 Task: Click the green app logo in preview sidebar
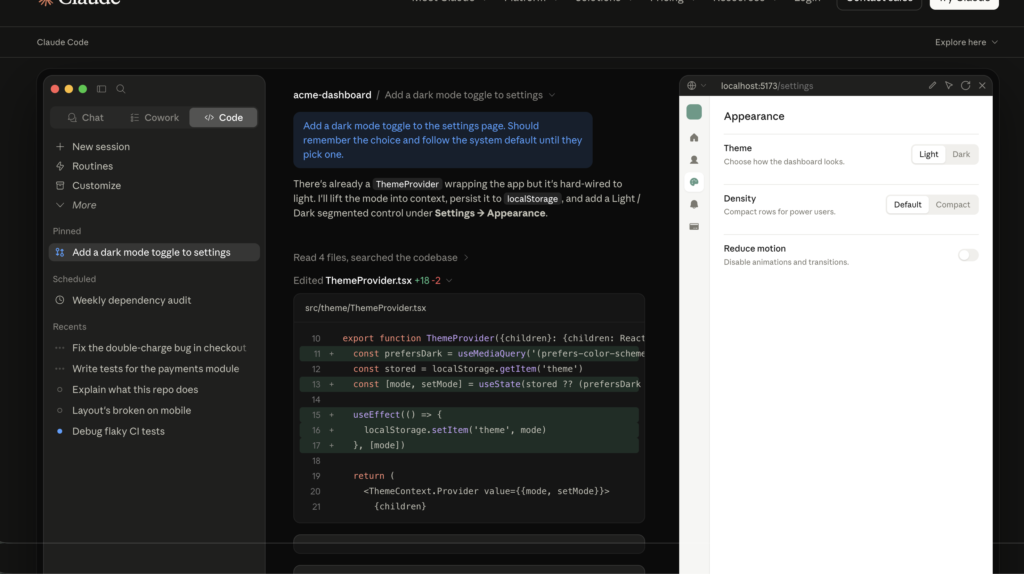click(694, 112)
